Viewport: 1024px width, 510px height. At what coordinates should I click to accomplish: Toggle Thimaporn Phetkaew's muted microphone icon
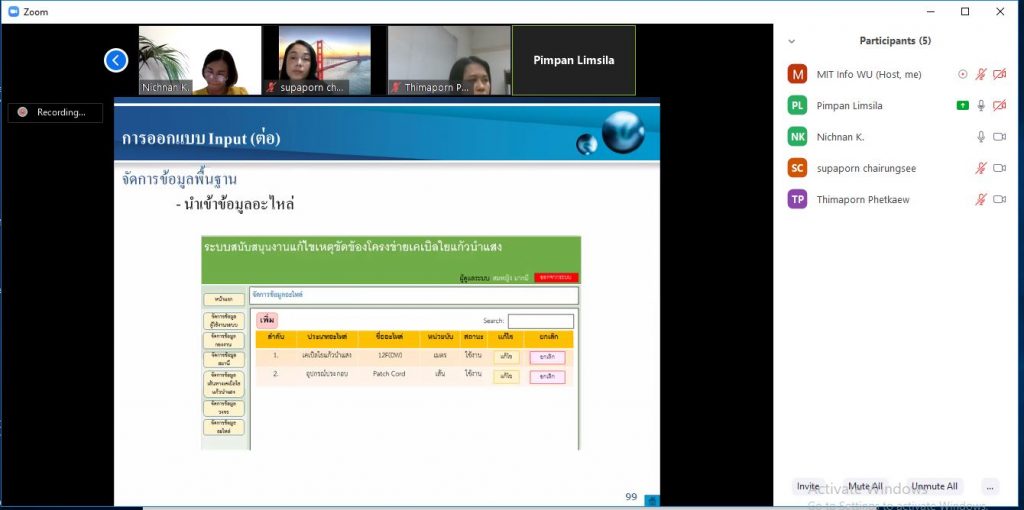tap(981, 200)
